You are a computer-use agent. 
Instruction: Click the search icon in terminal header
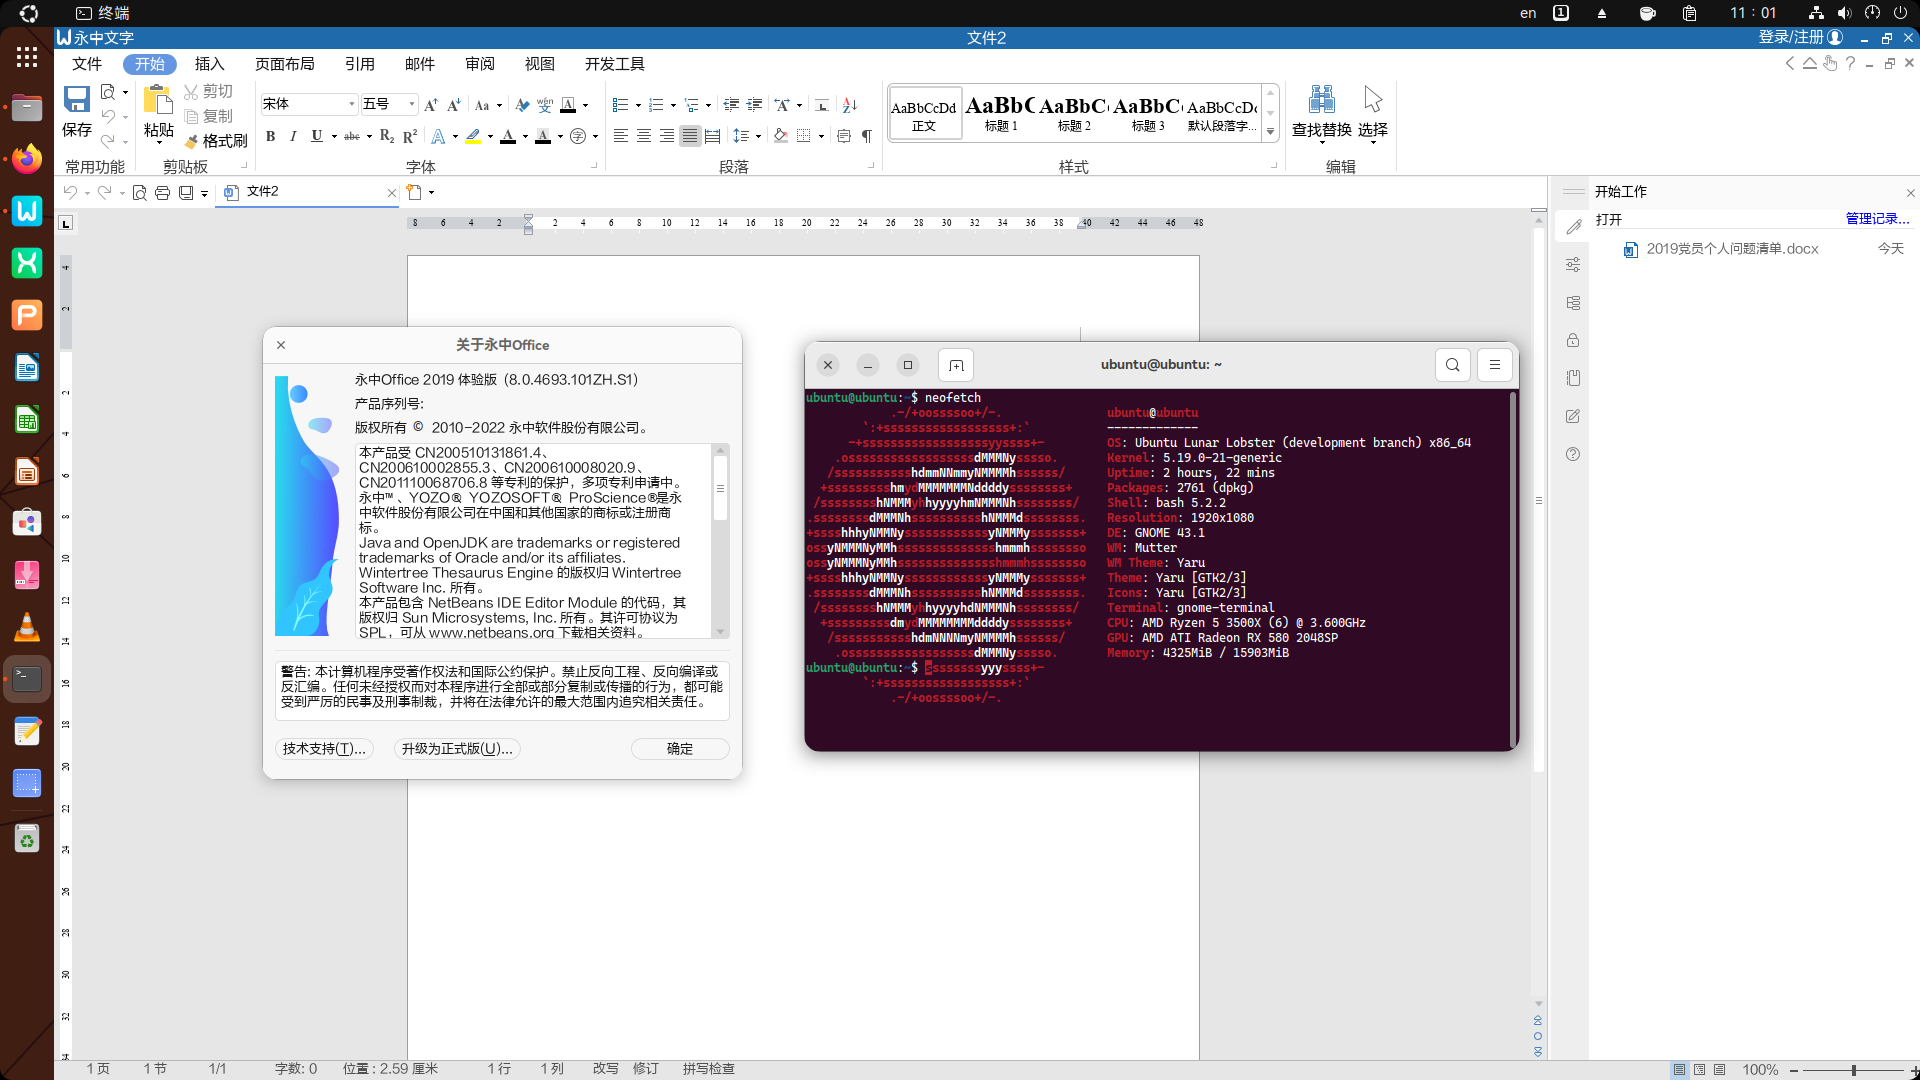tap(1452, 365)
